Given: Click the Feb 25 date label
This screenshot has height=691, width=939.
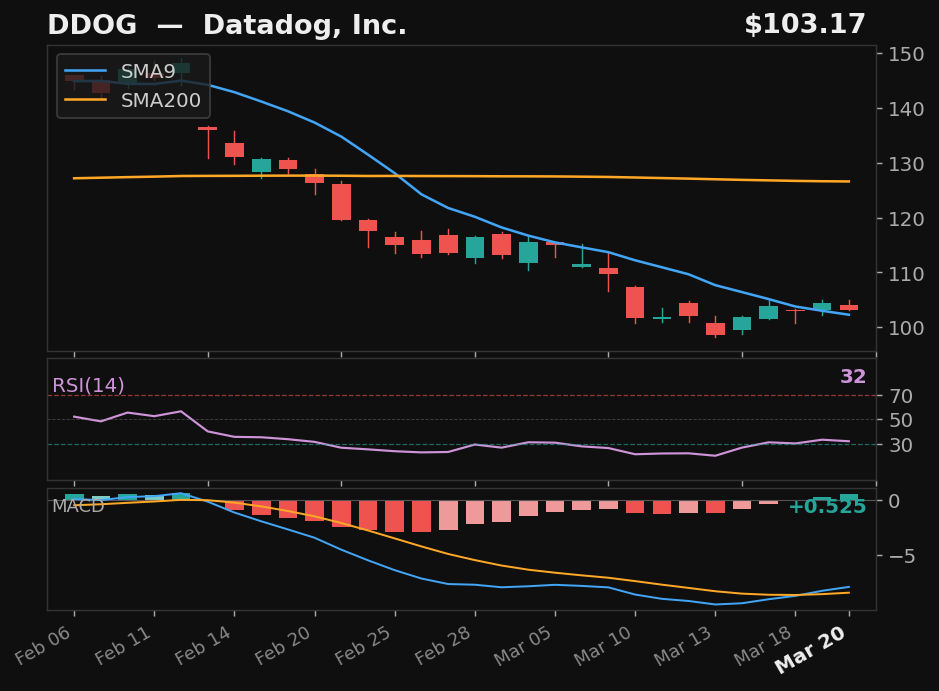Looking at the screenshot, I should click(x=364, y=644).
